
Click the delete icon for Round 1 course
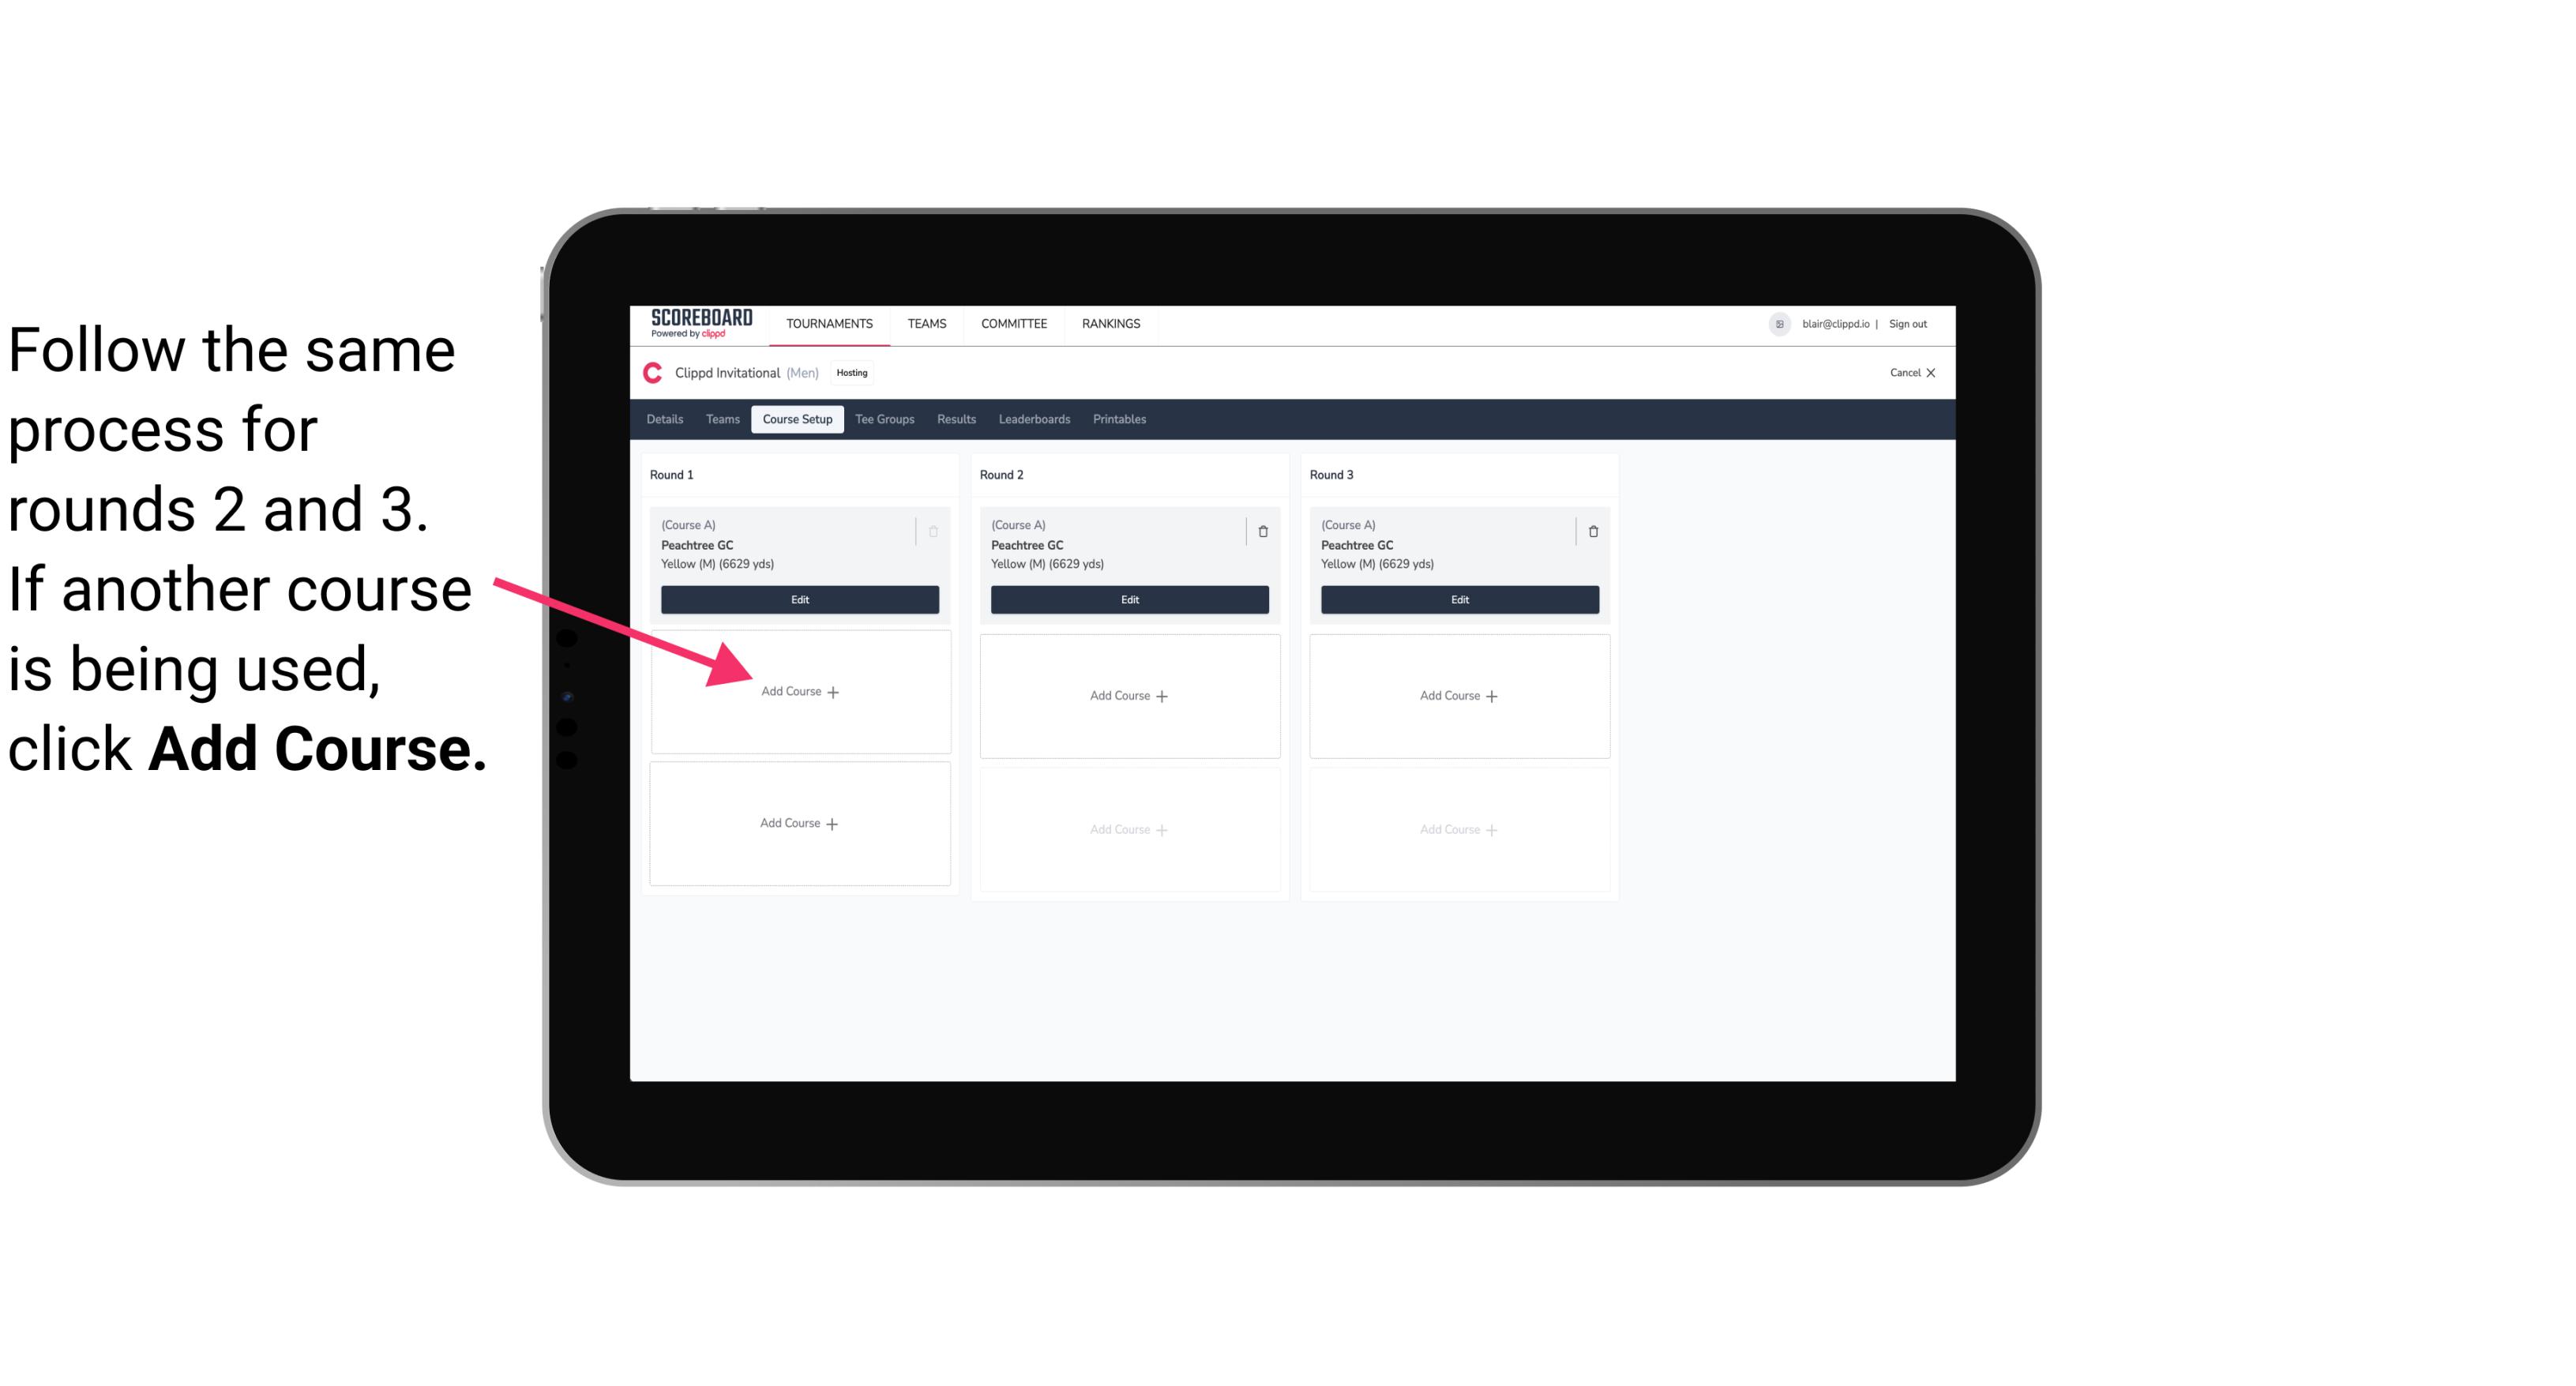[x=933, y=531]
